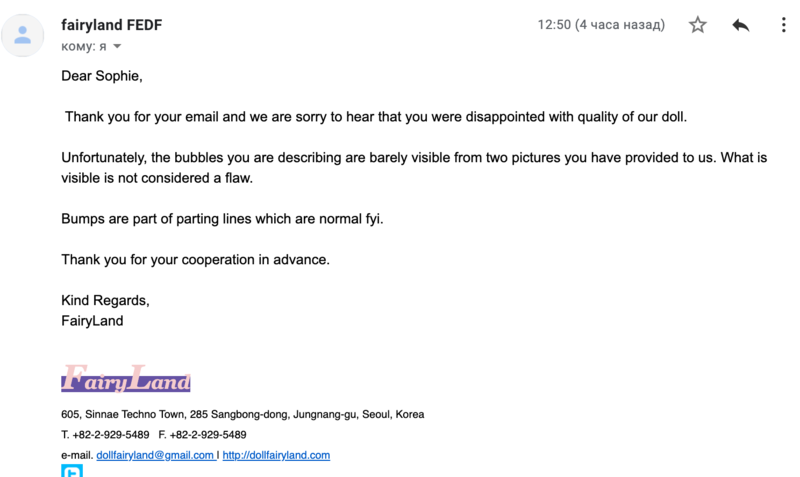Screen dimensions: 800x477
Task: Click the sender name fairyland FEDF
Action: pos(112,25)
